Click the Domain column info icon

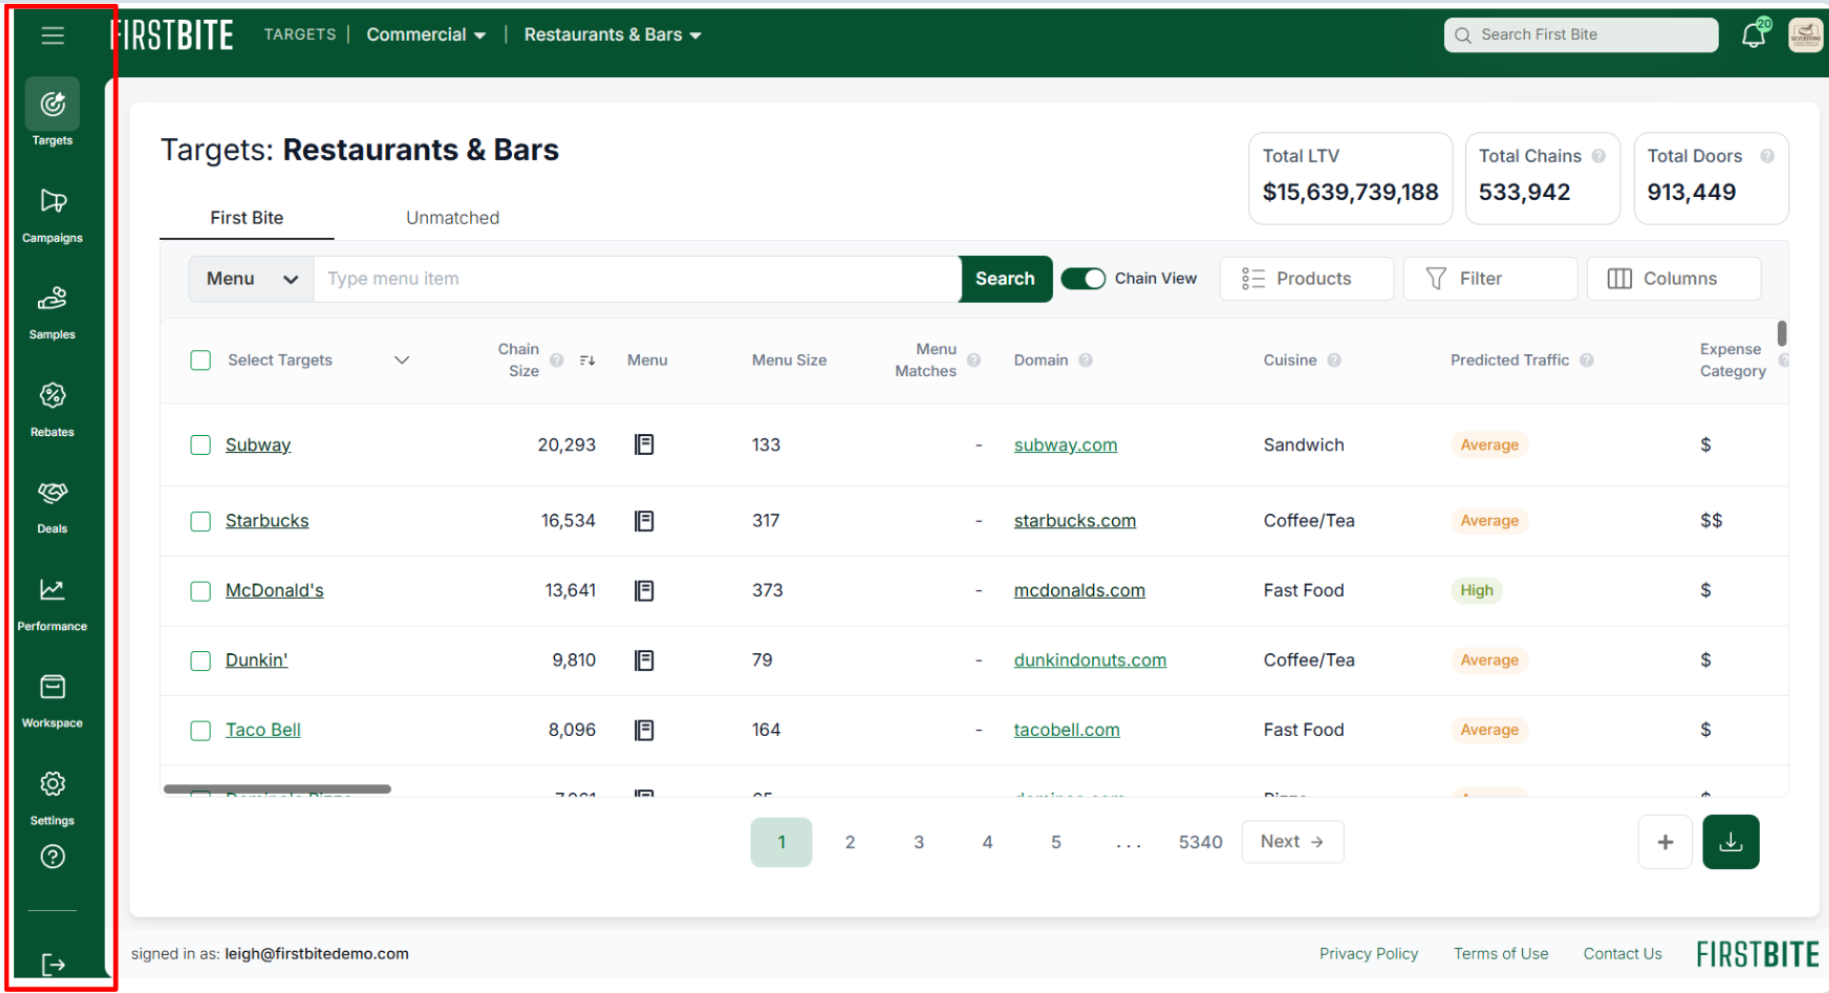(1086, 360)
